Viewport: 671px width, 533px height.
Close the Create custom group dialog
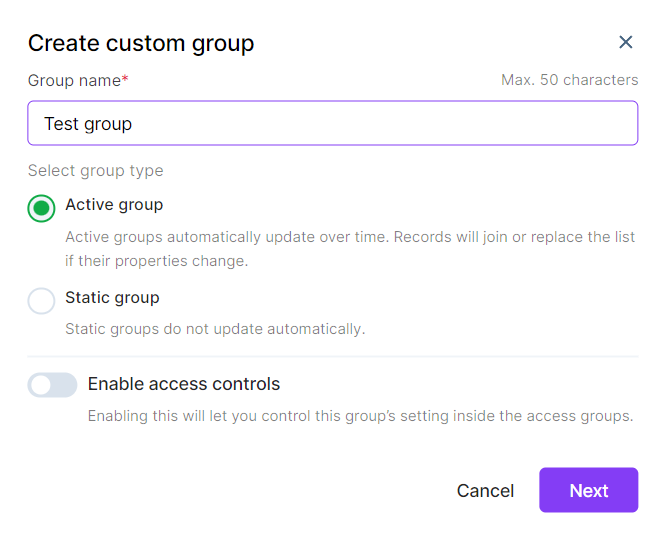(626, 42)
